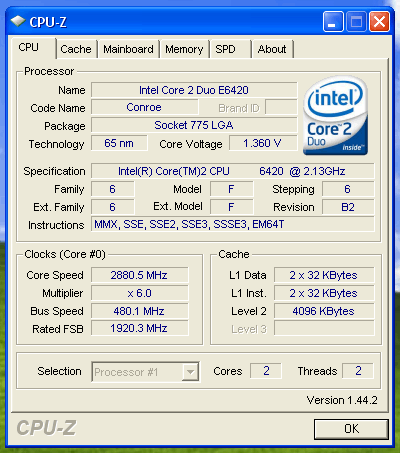This screenshot has height=453, width=400.
Task: Go to the SPD tab
Action: (x=230, y=49)
